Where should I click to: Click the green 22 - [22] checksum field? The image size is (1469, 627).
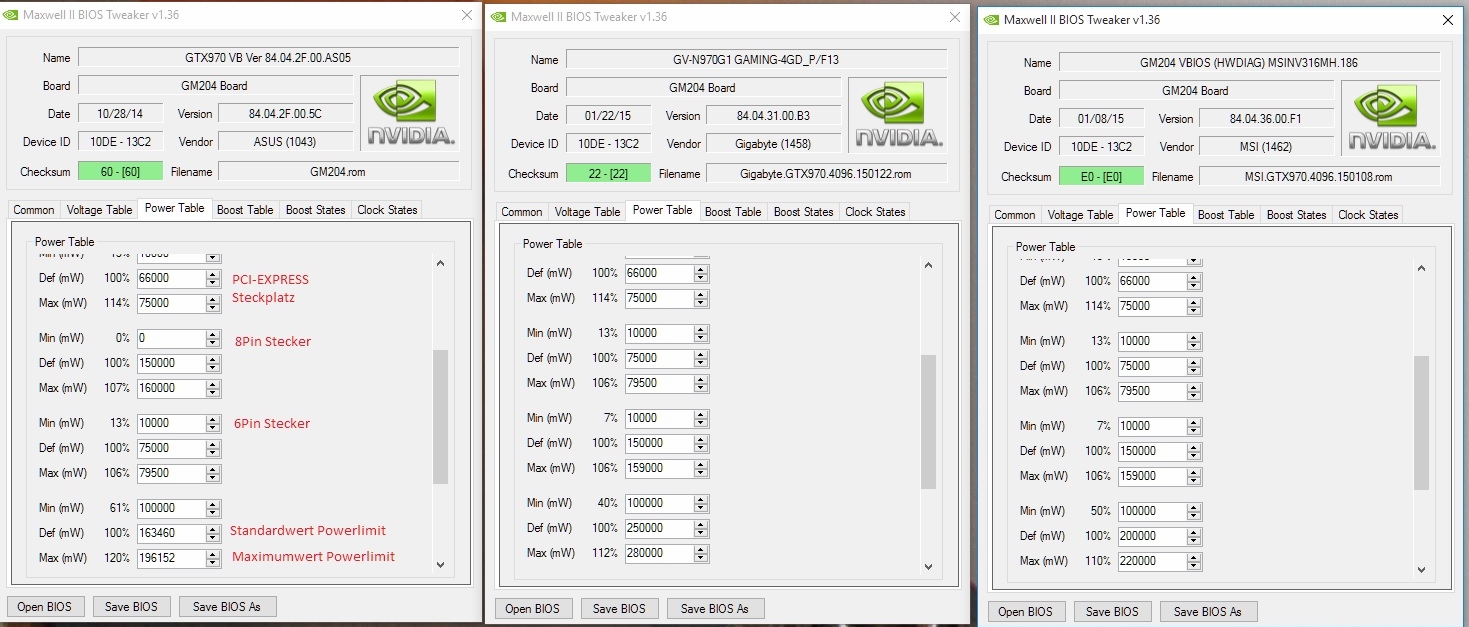609,174
